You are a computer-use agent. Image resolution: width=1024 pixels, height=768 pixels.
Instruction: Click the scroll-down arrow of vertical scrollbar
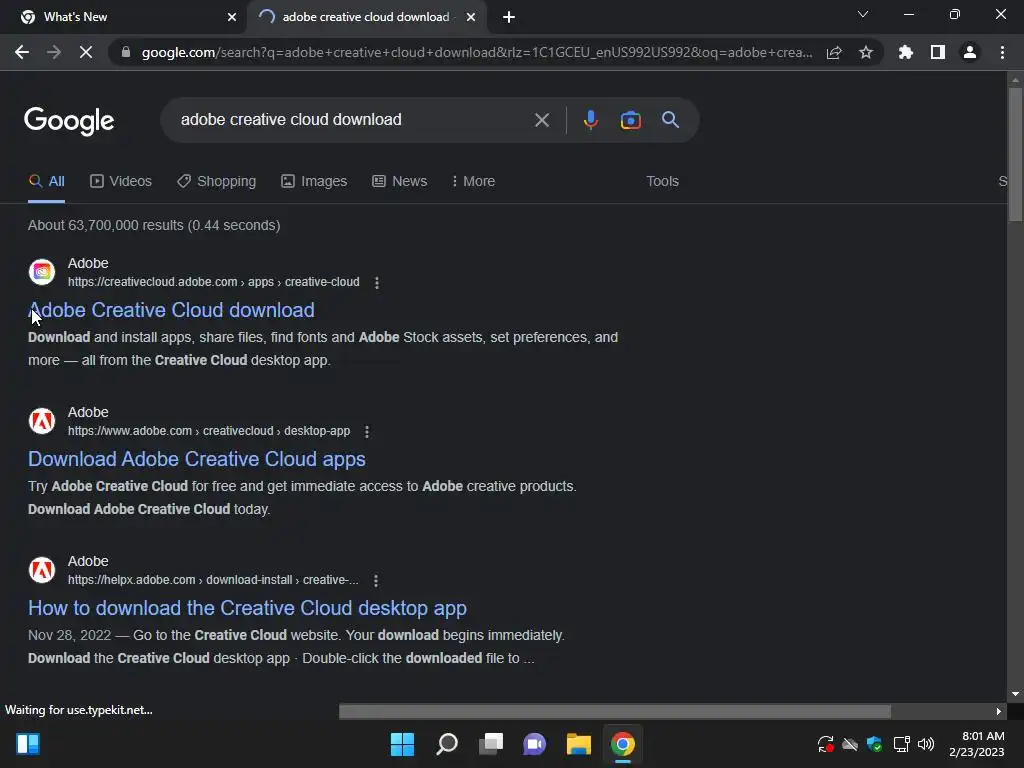point(1015,694)
